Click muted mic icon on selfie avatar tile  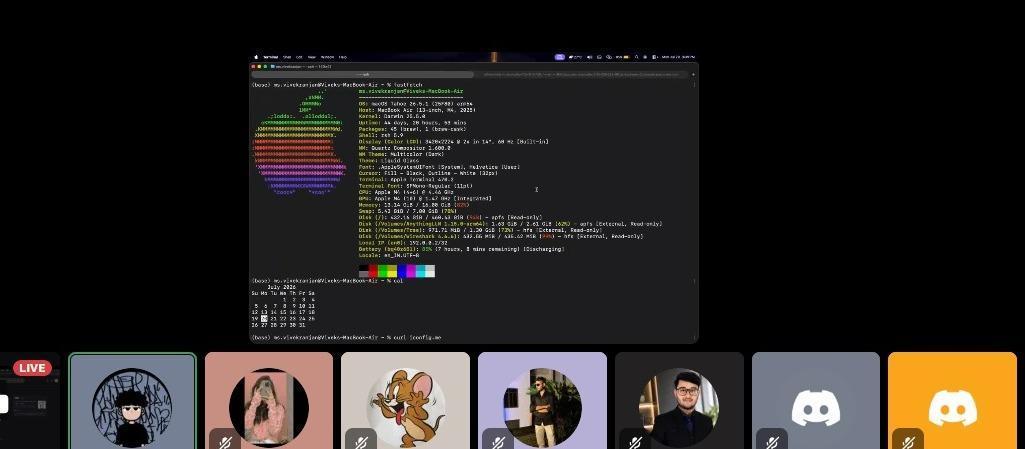(x=225, y=441)
